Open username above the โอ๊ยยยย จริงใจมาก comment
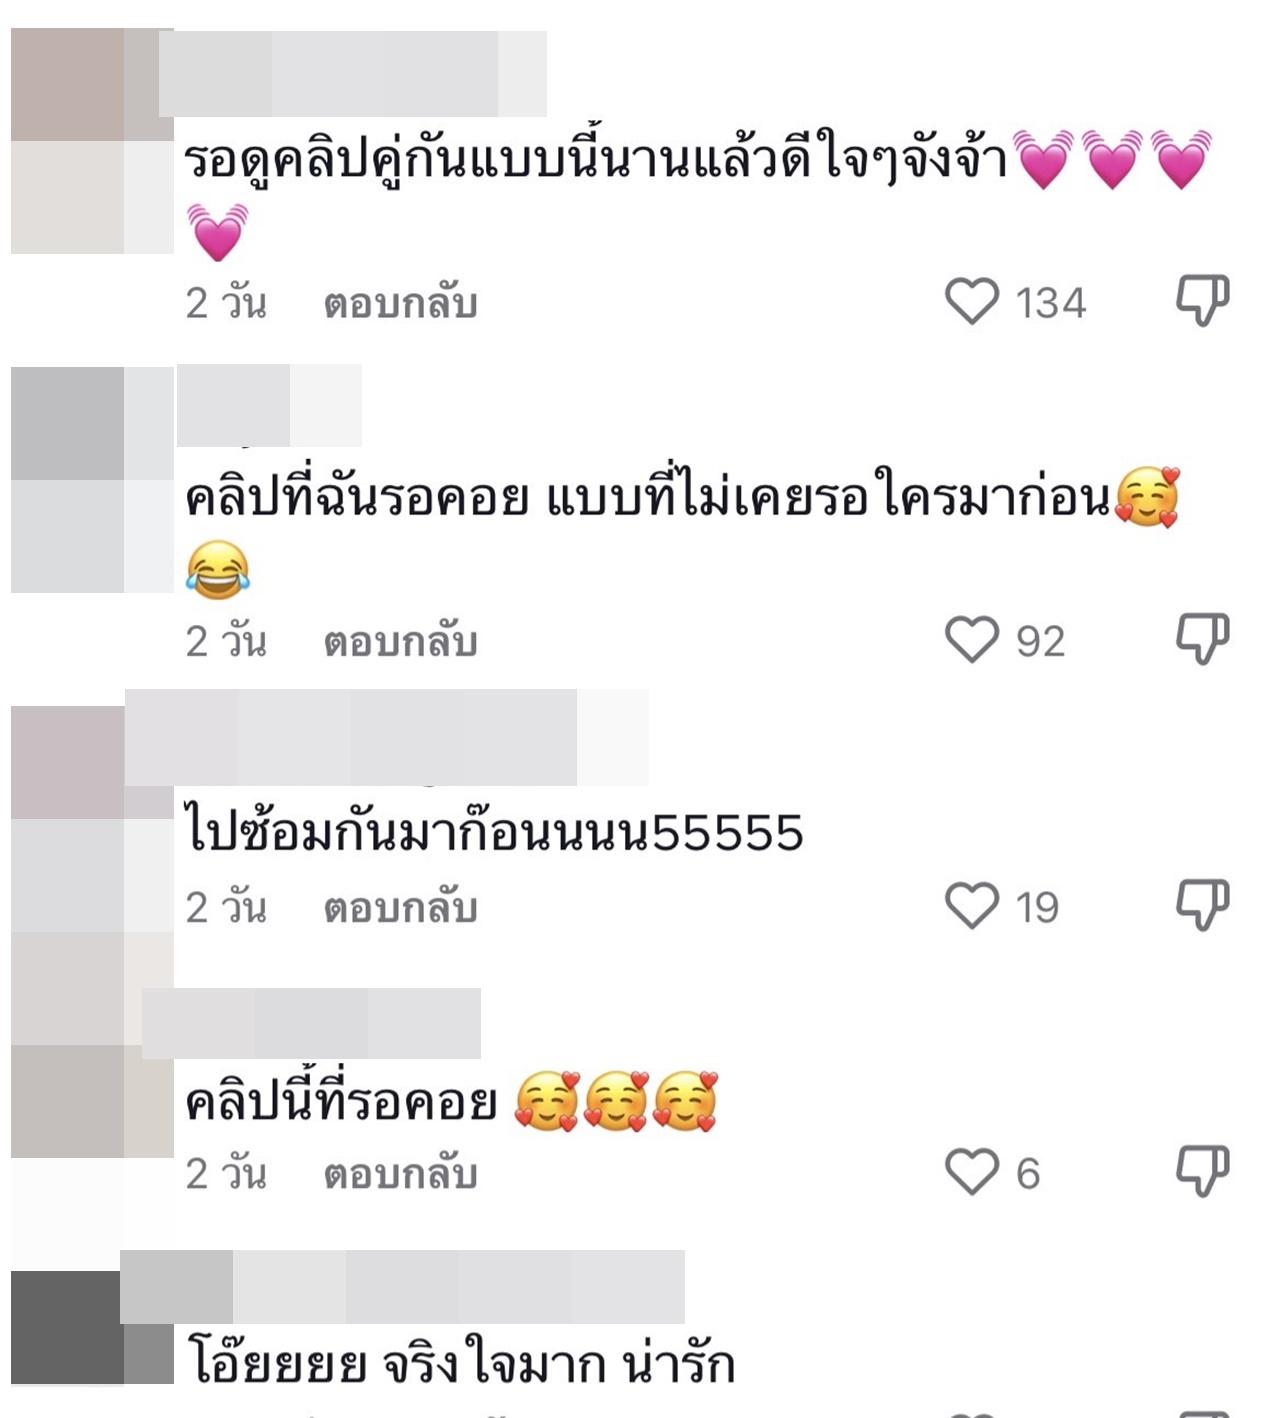 pyautogui.click(x=402, y=1286)
